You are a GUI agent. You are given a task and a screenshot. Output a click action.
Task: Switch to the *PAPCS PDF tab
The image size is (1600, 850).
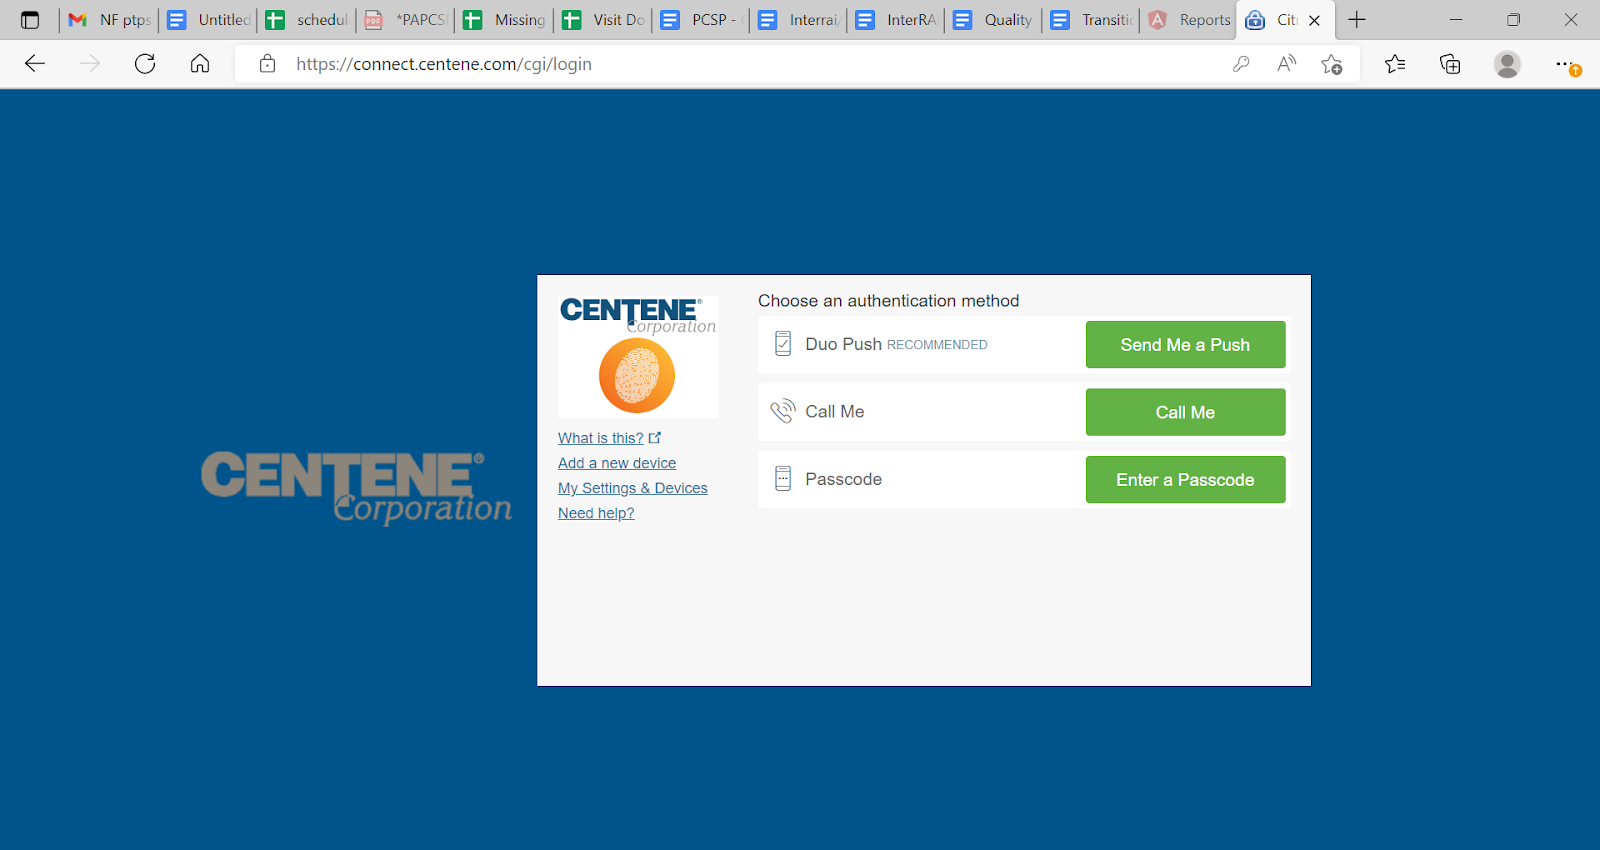click(405, 20)
